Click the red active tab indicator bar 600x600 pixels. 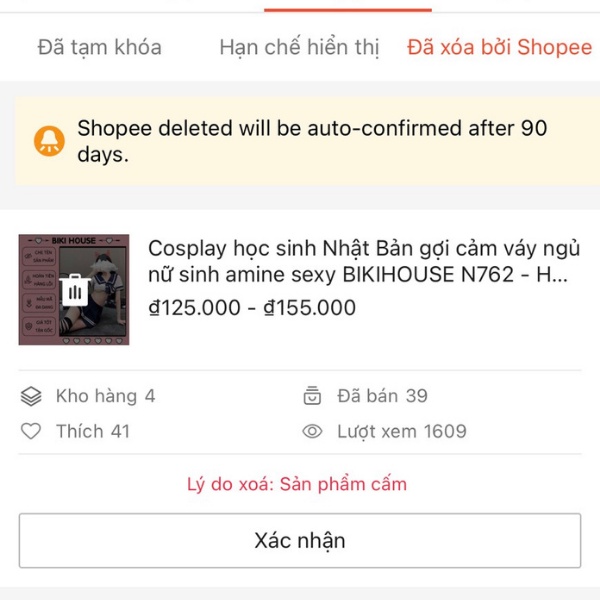[348, 9]
